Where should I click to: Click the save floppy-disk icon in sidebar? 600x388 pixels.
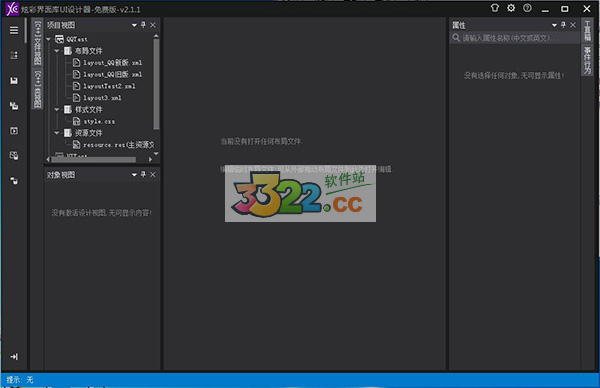coord(14,81)
